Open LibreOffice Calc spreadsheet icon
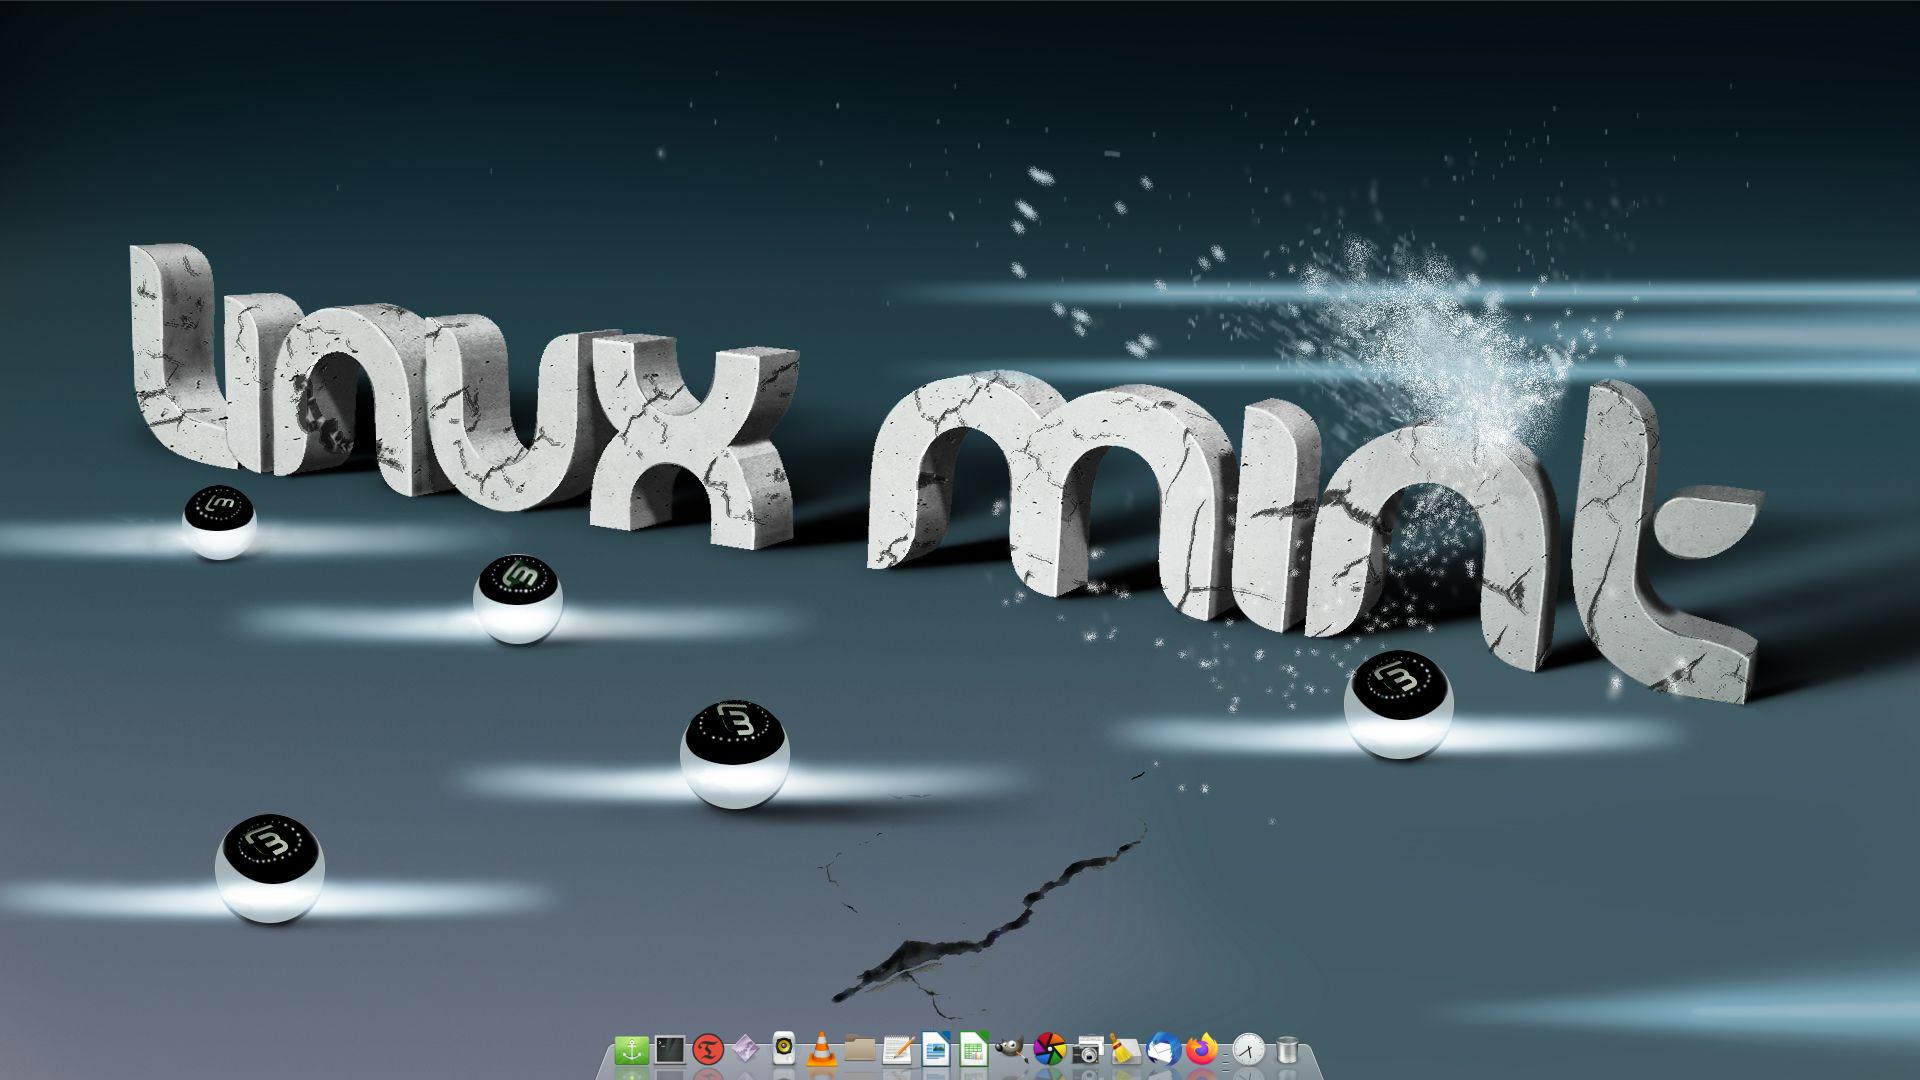 pos(973,1050)
